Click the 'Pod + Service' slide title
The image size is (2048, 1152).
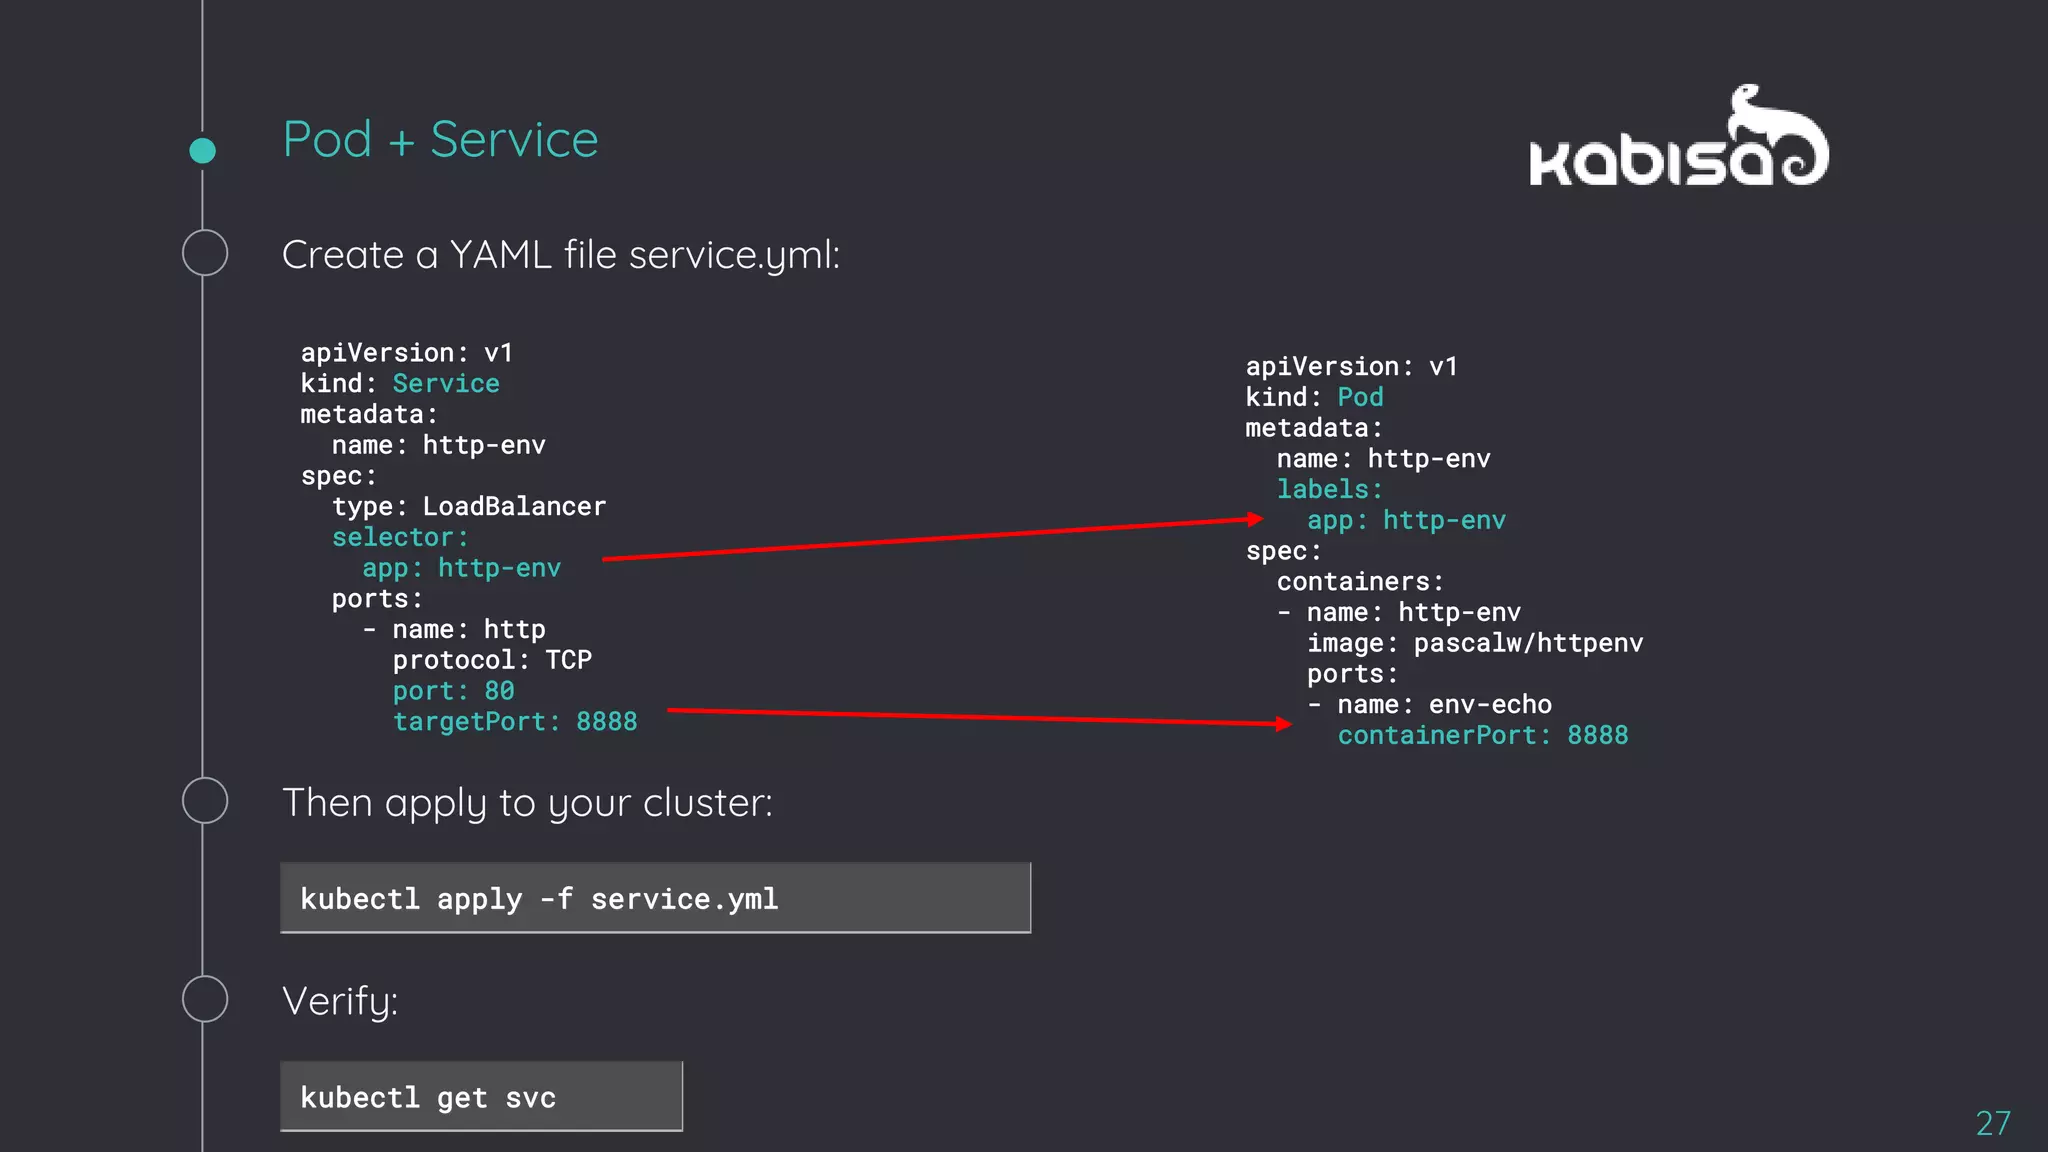(441, 139)
